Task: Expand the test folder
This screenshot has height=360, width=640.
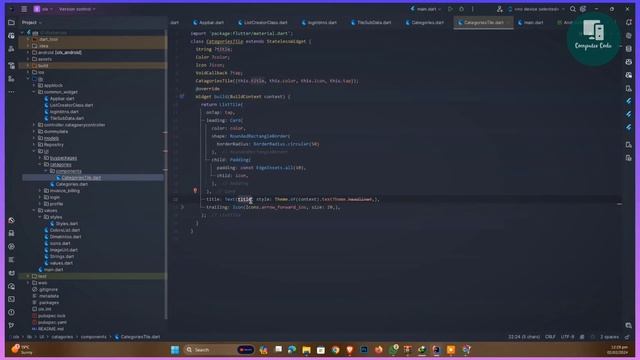Action: 28,276
